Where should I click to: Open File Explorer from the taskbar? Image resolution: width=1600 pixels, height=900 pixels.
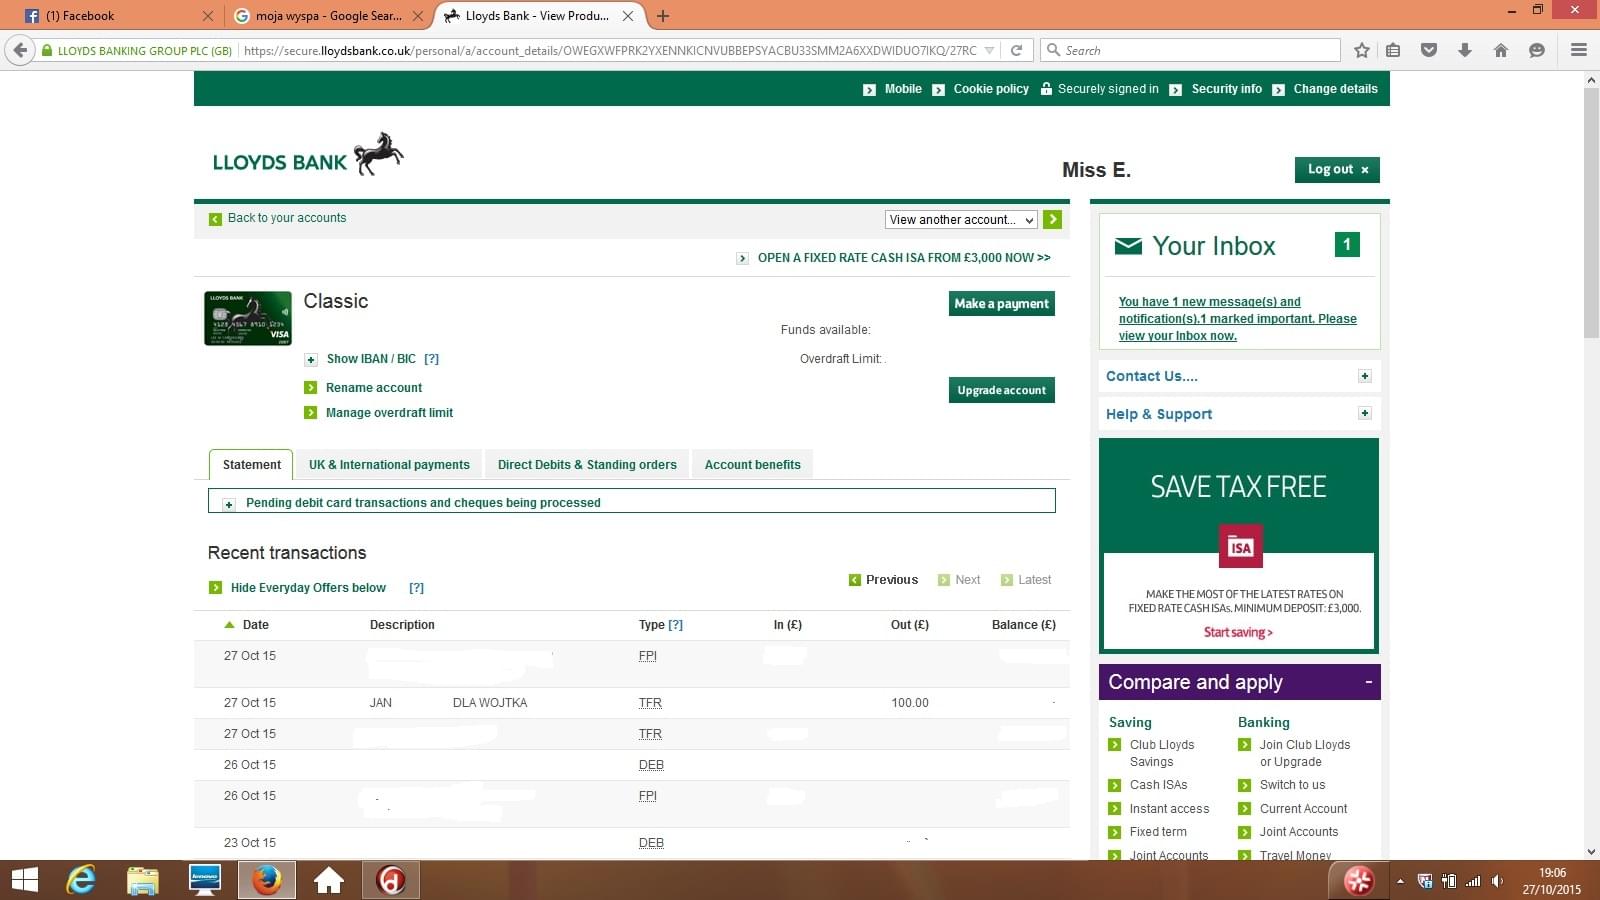(x=143, y=880)
